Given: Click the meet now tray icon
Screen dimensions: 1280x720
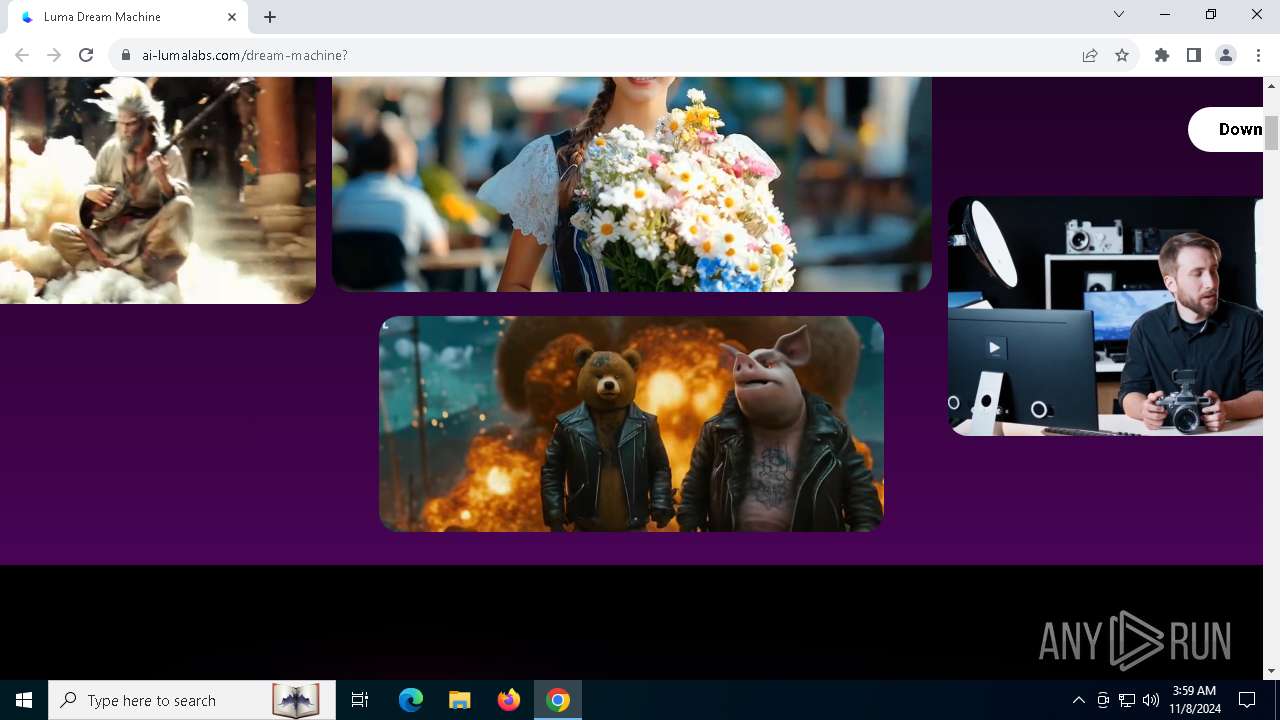Looking at the screenshot, I should [x=1103, y=700].
